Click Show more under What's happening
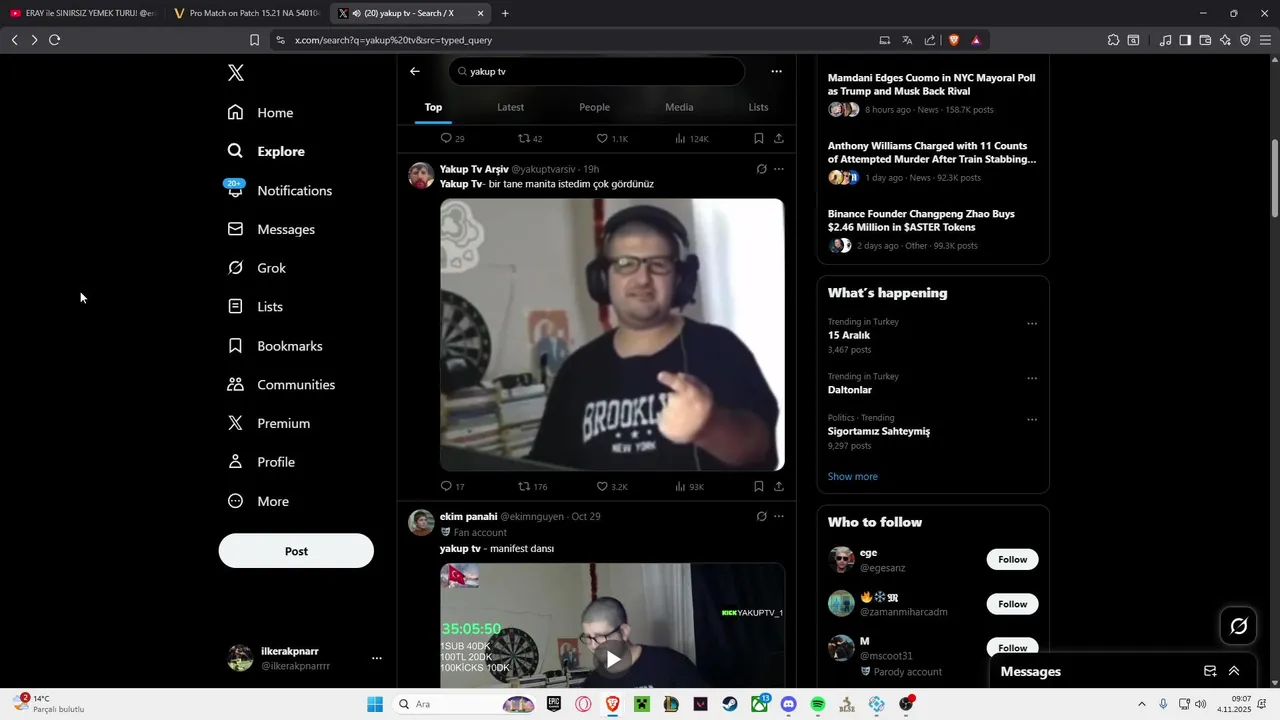This screenshot has width=1280, height=720. pyautogui.click(x=853, y=477)
